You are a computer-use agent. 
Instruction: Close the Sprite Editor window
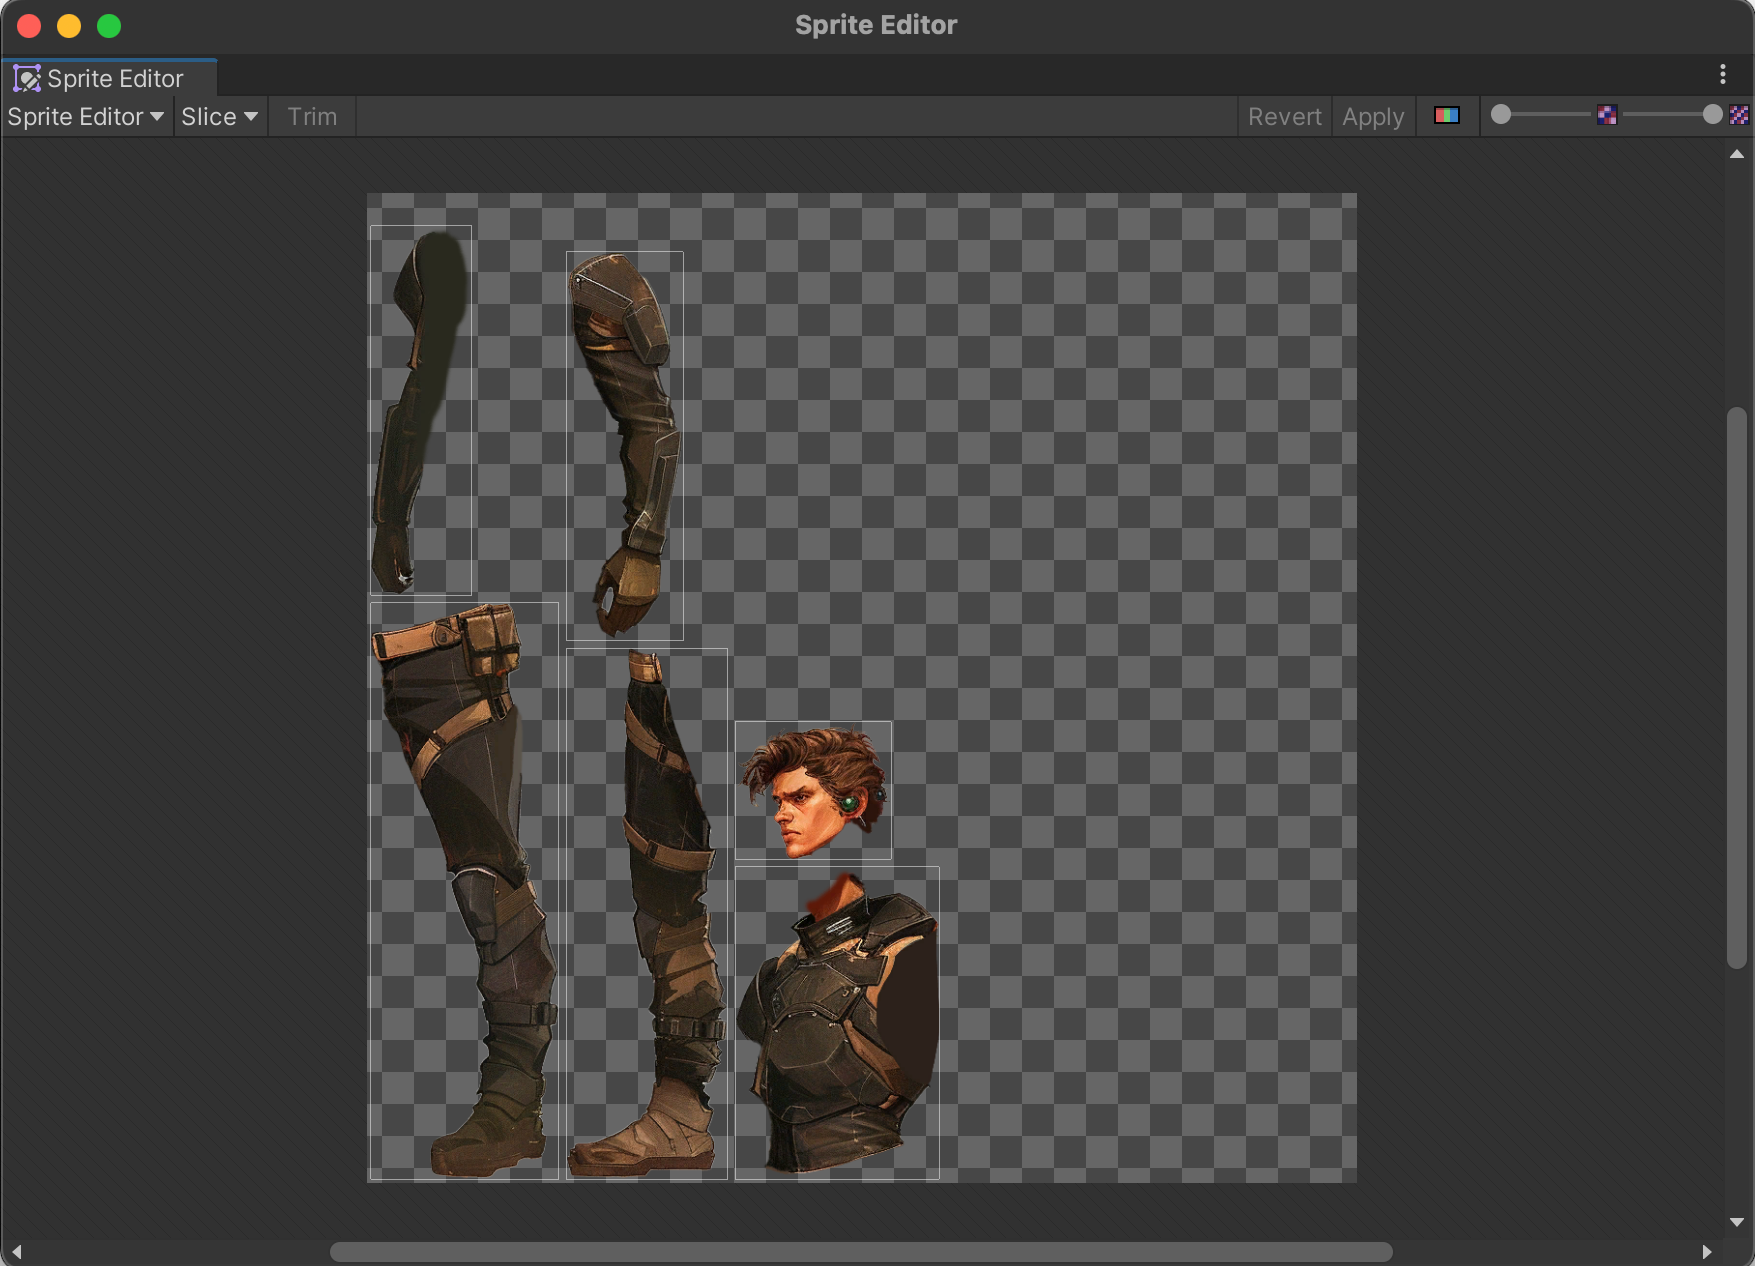[x=29, y=26]
